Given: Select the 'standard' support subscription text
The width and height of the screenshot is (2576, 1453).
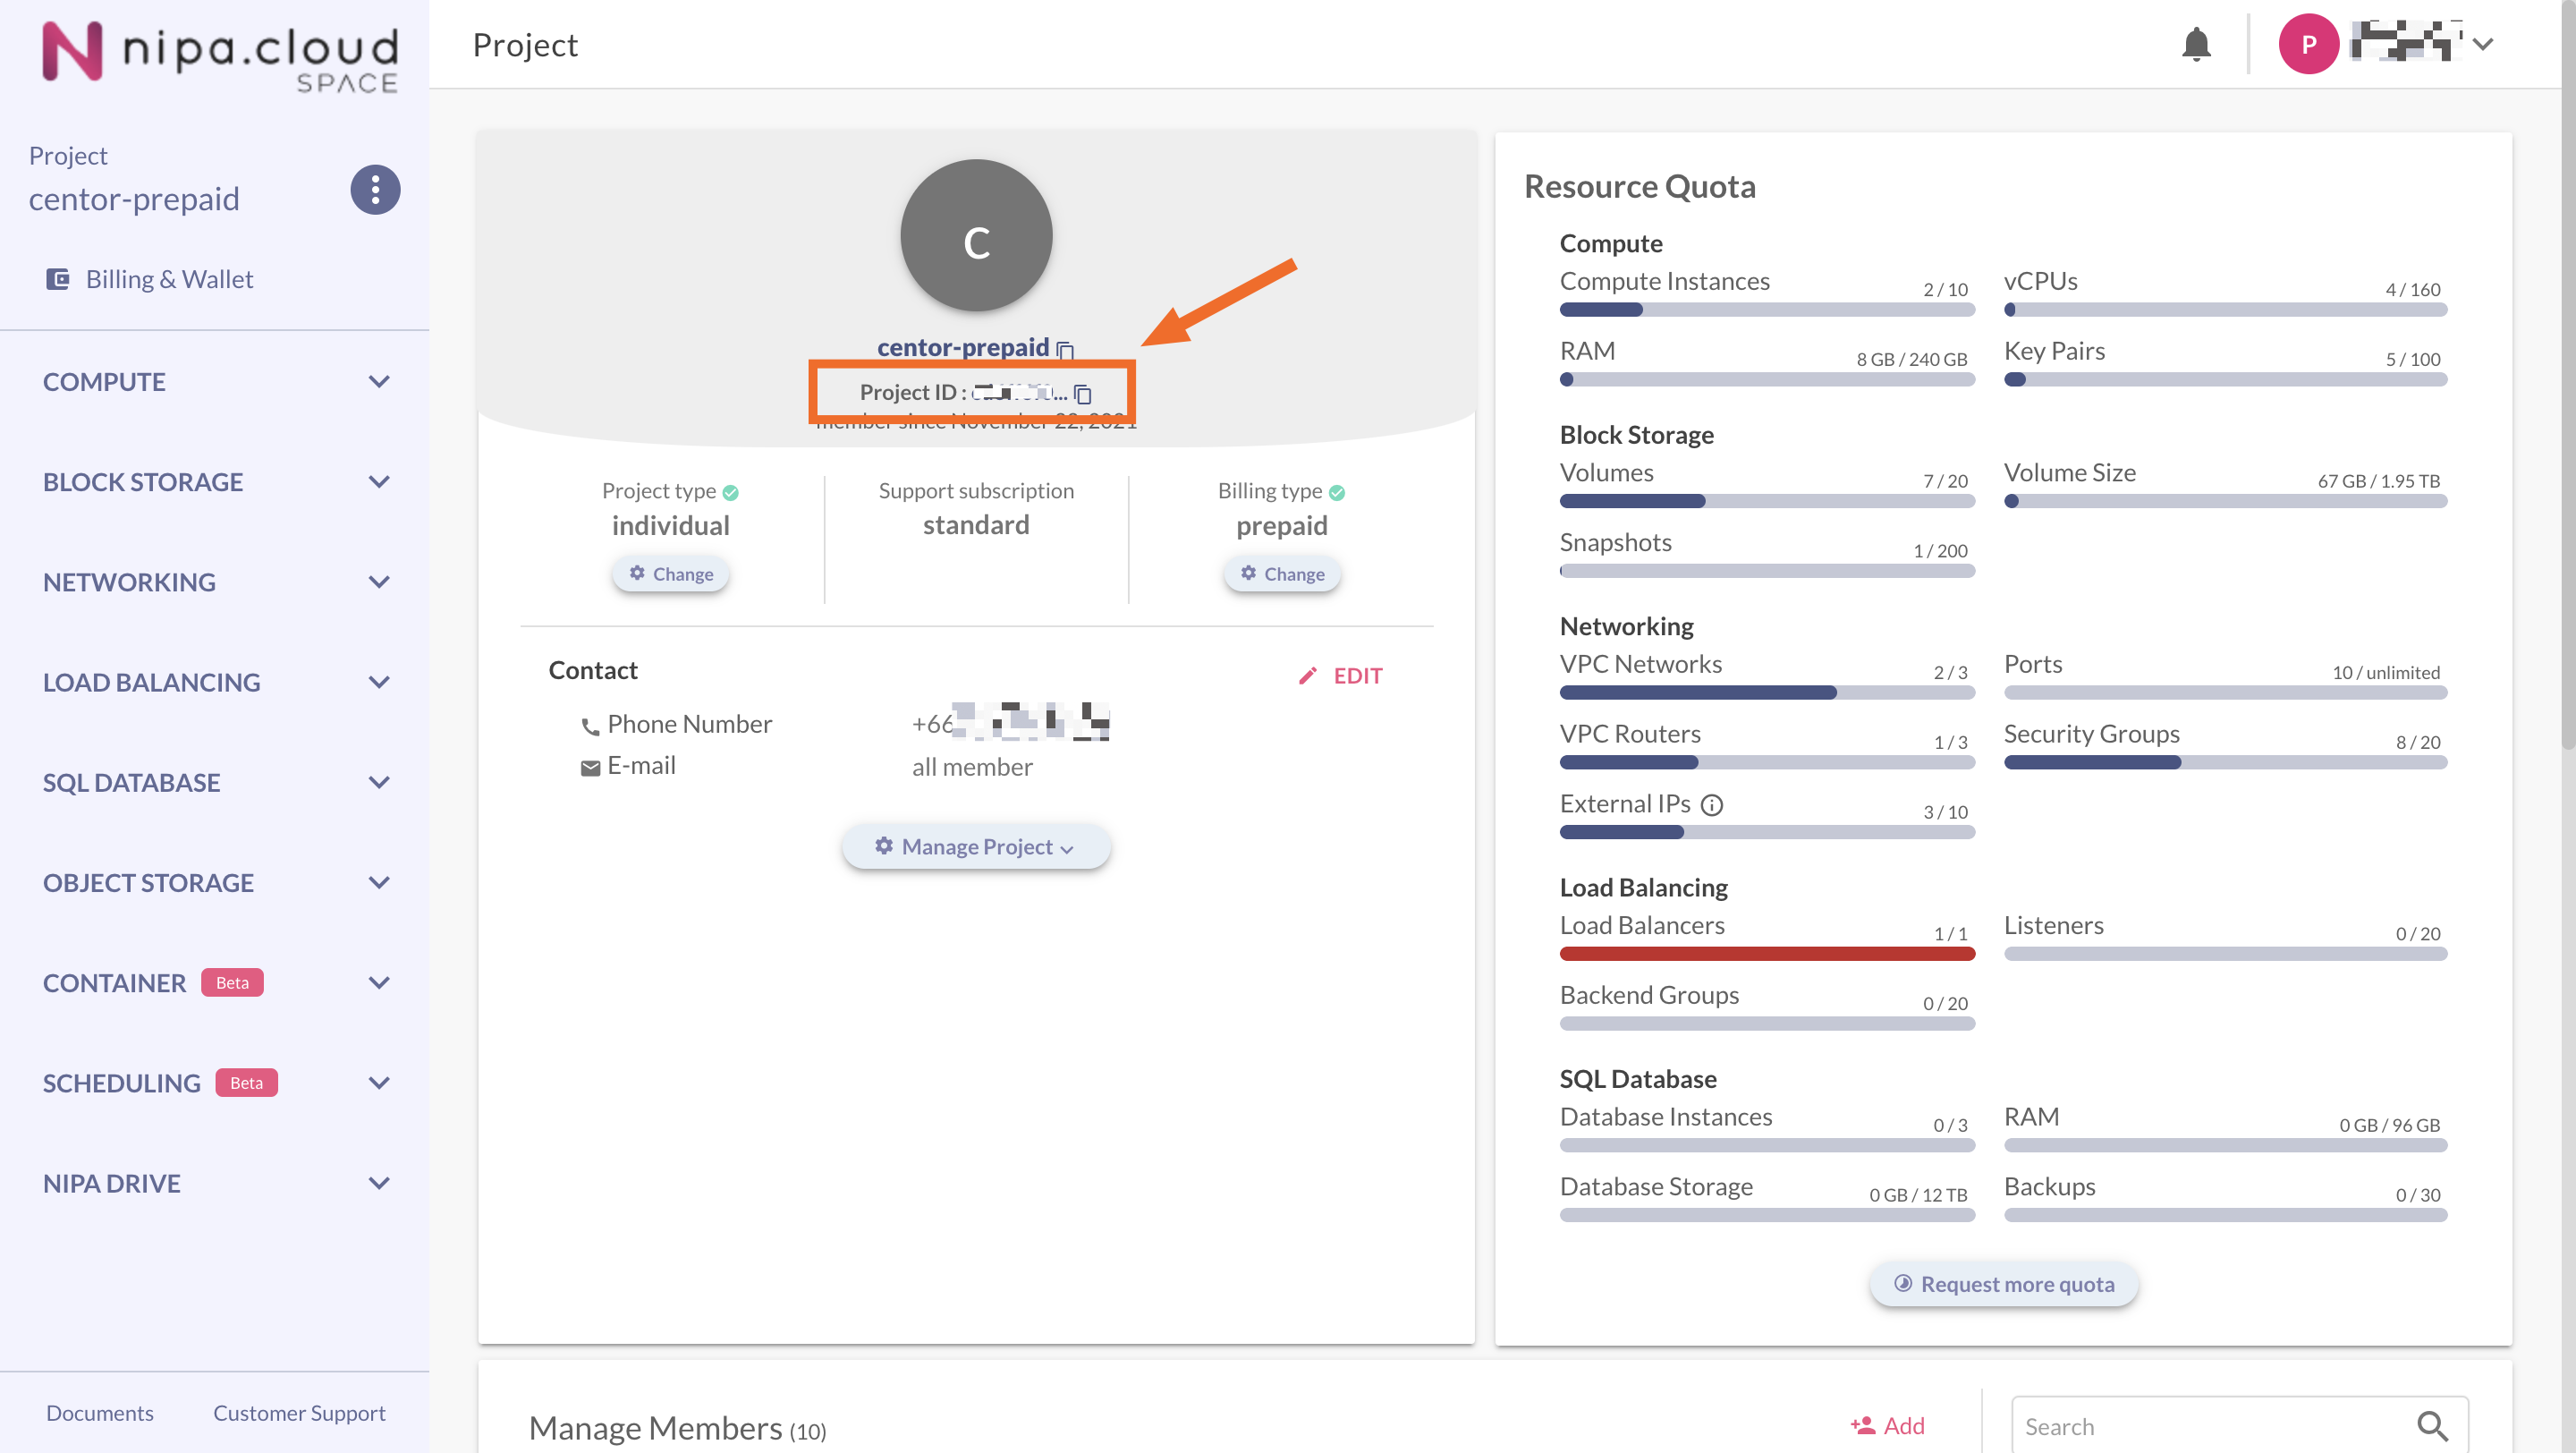Looking at the screenshot, I should coord(975,525).
